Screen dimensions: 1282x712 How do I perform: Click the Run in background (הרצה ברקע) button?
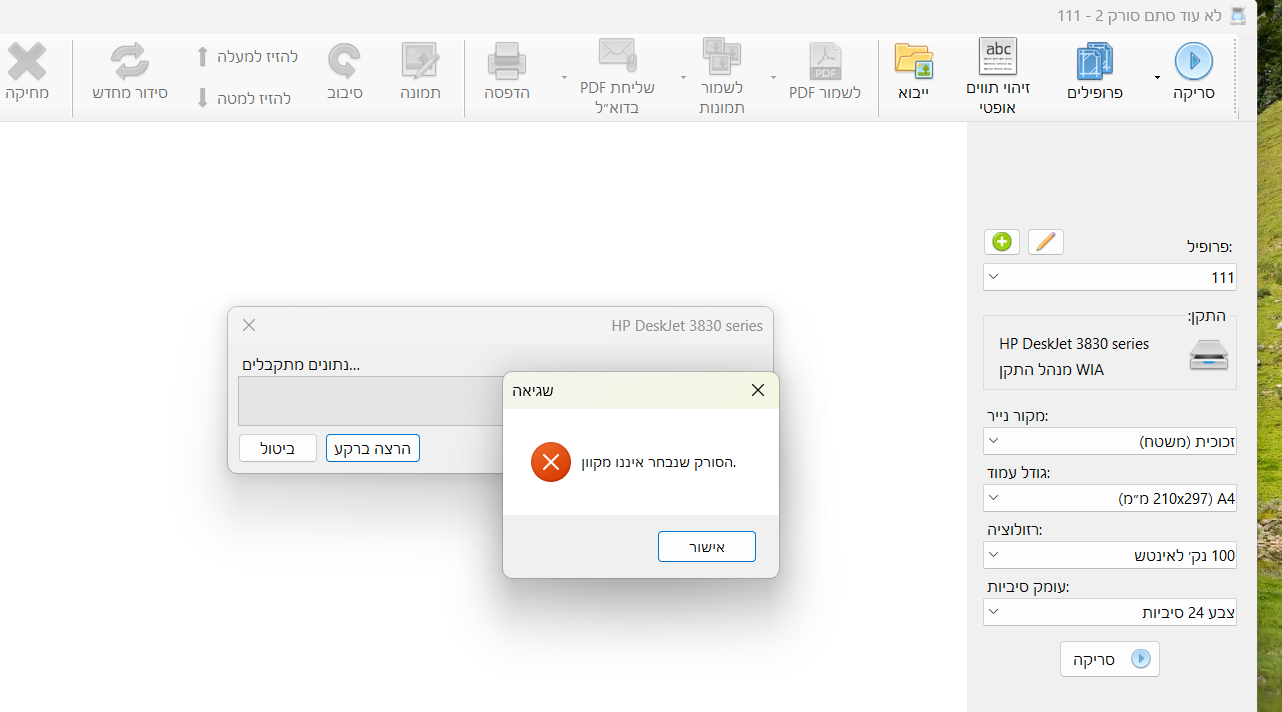click(373, 448)
